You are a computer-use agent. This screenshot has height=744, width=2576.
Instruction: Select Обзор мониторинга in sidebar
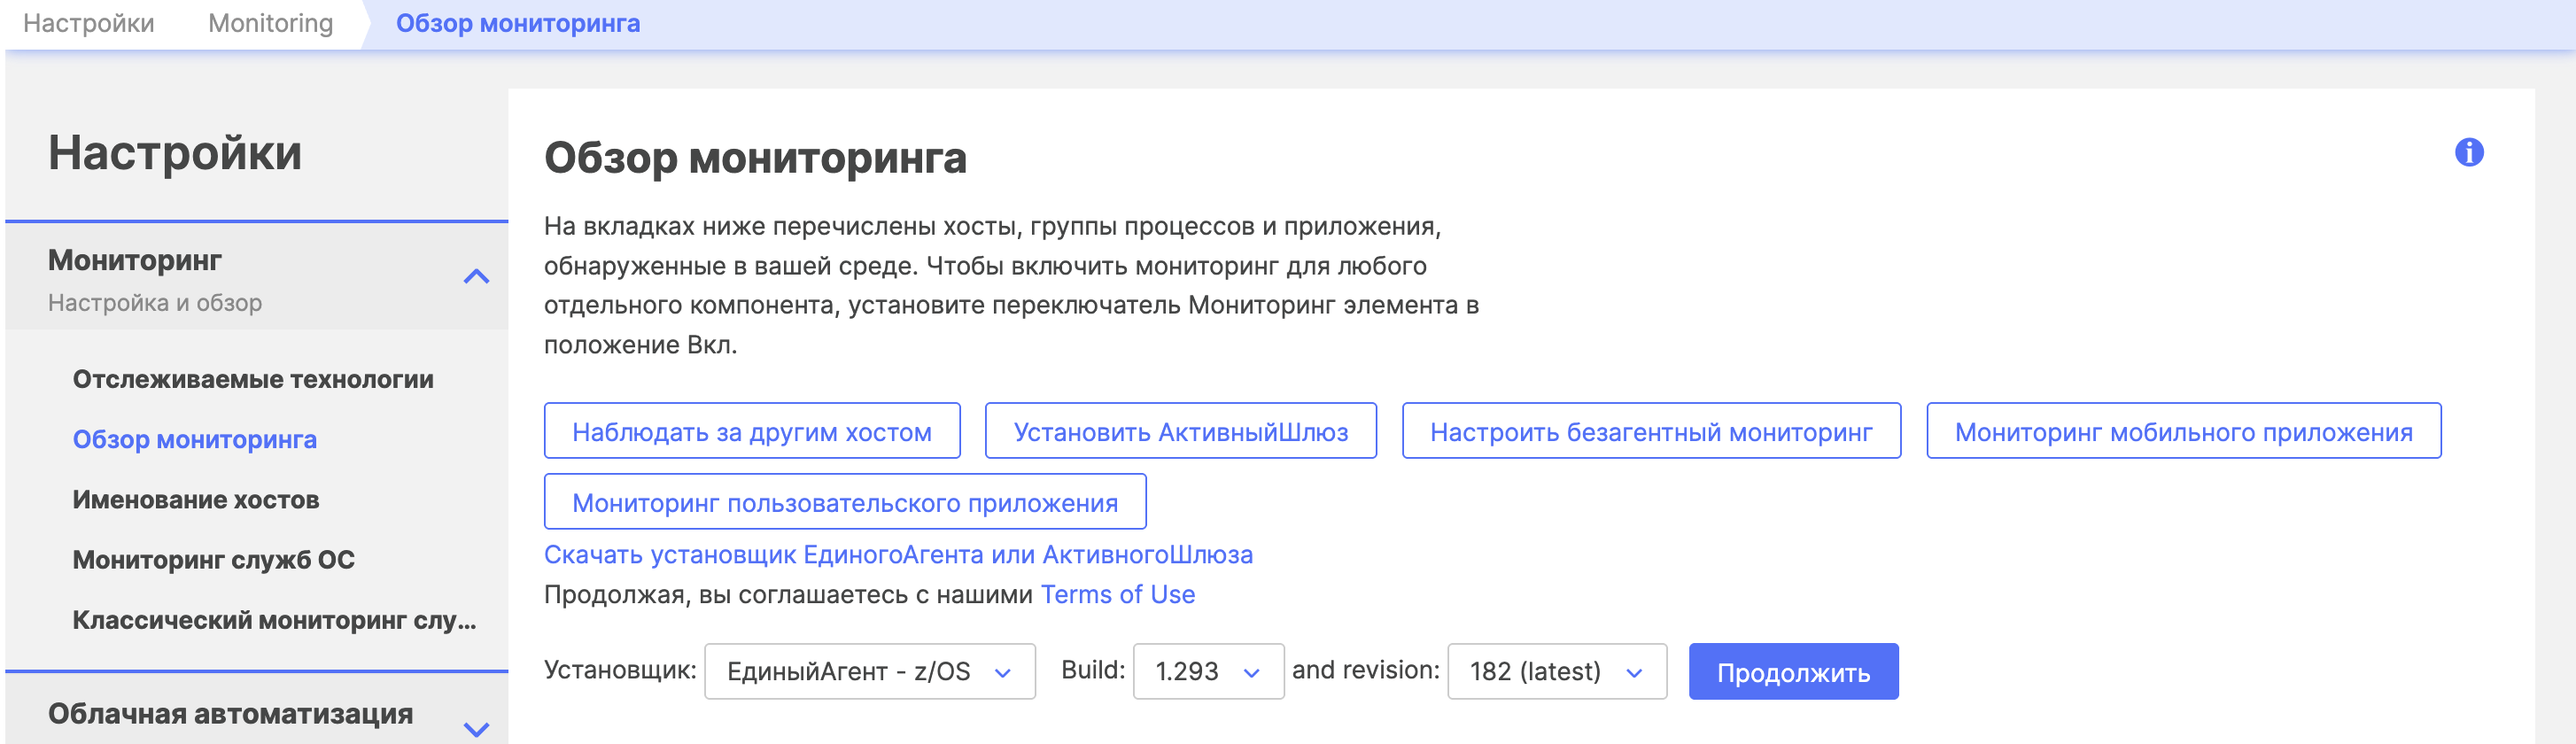195,439
